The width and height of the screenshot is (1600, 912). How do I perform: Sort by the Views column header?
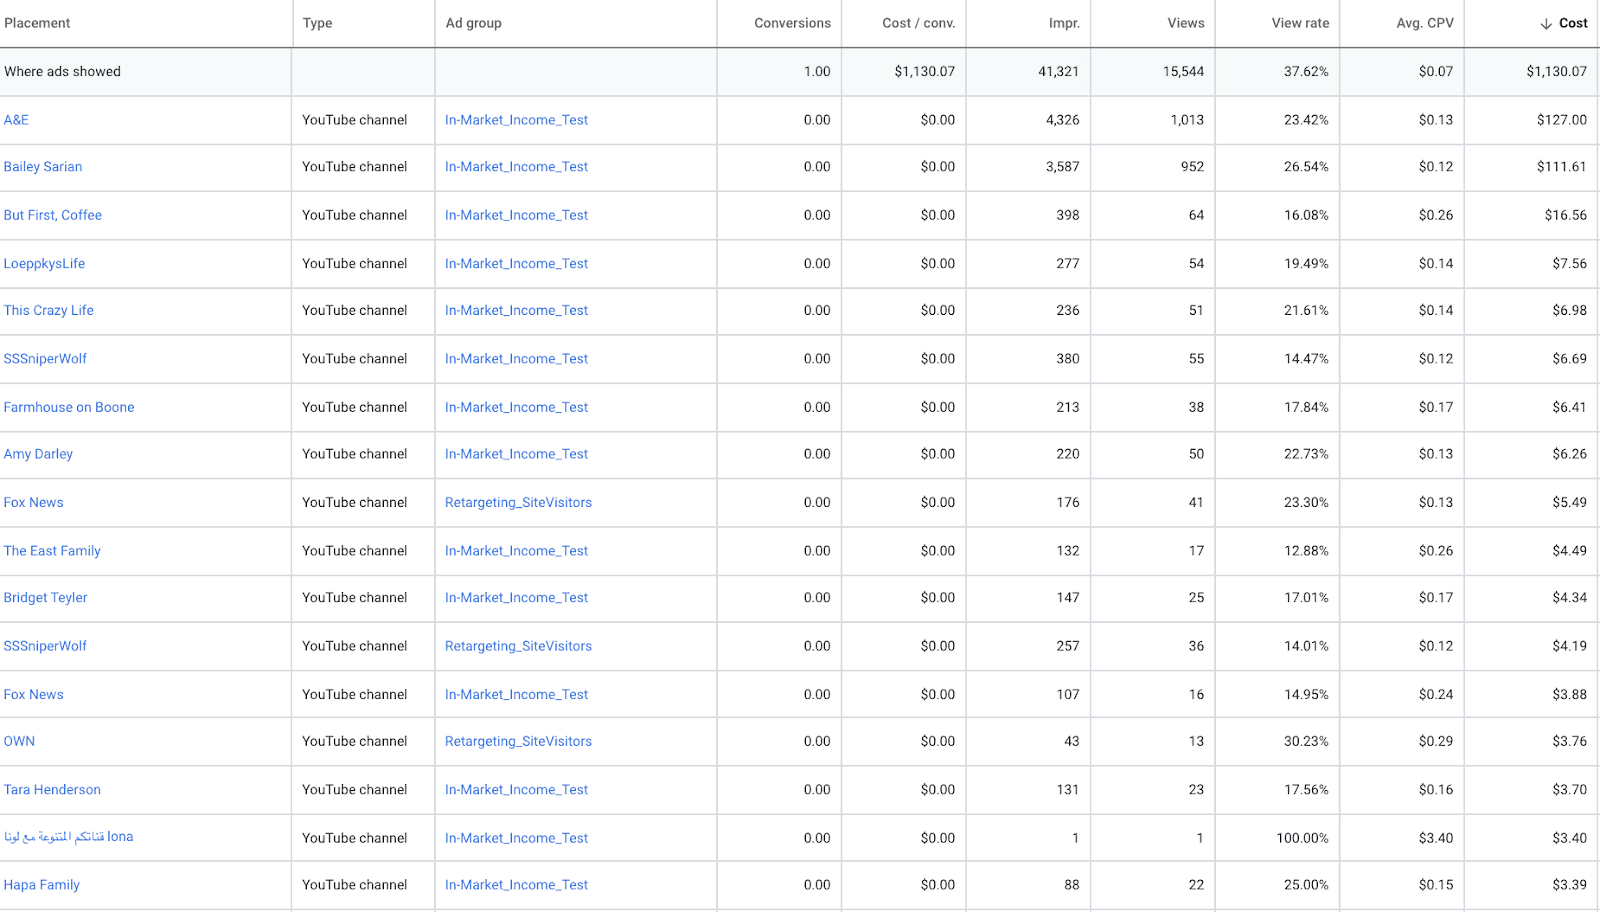pyautogui.click(x=1186, y=23)
